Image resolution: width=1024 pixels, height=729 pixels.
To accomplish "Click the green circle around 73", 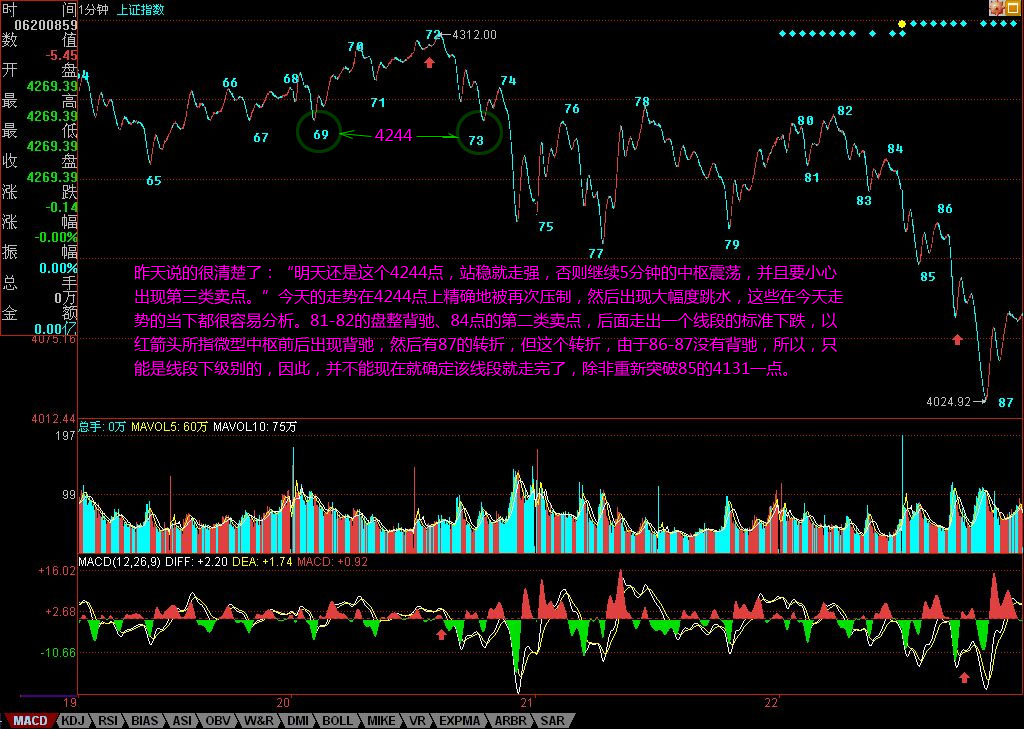I will (477, 133).
